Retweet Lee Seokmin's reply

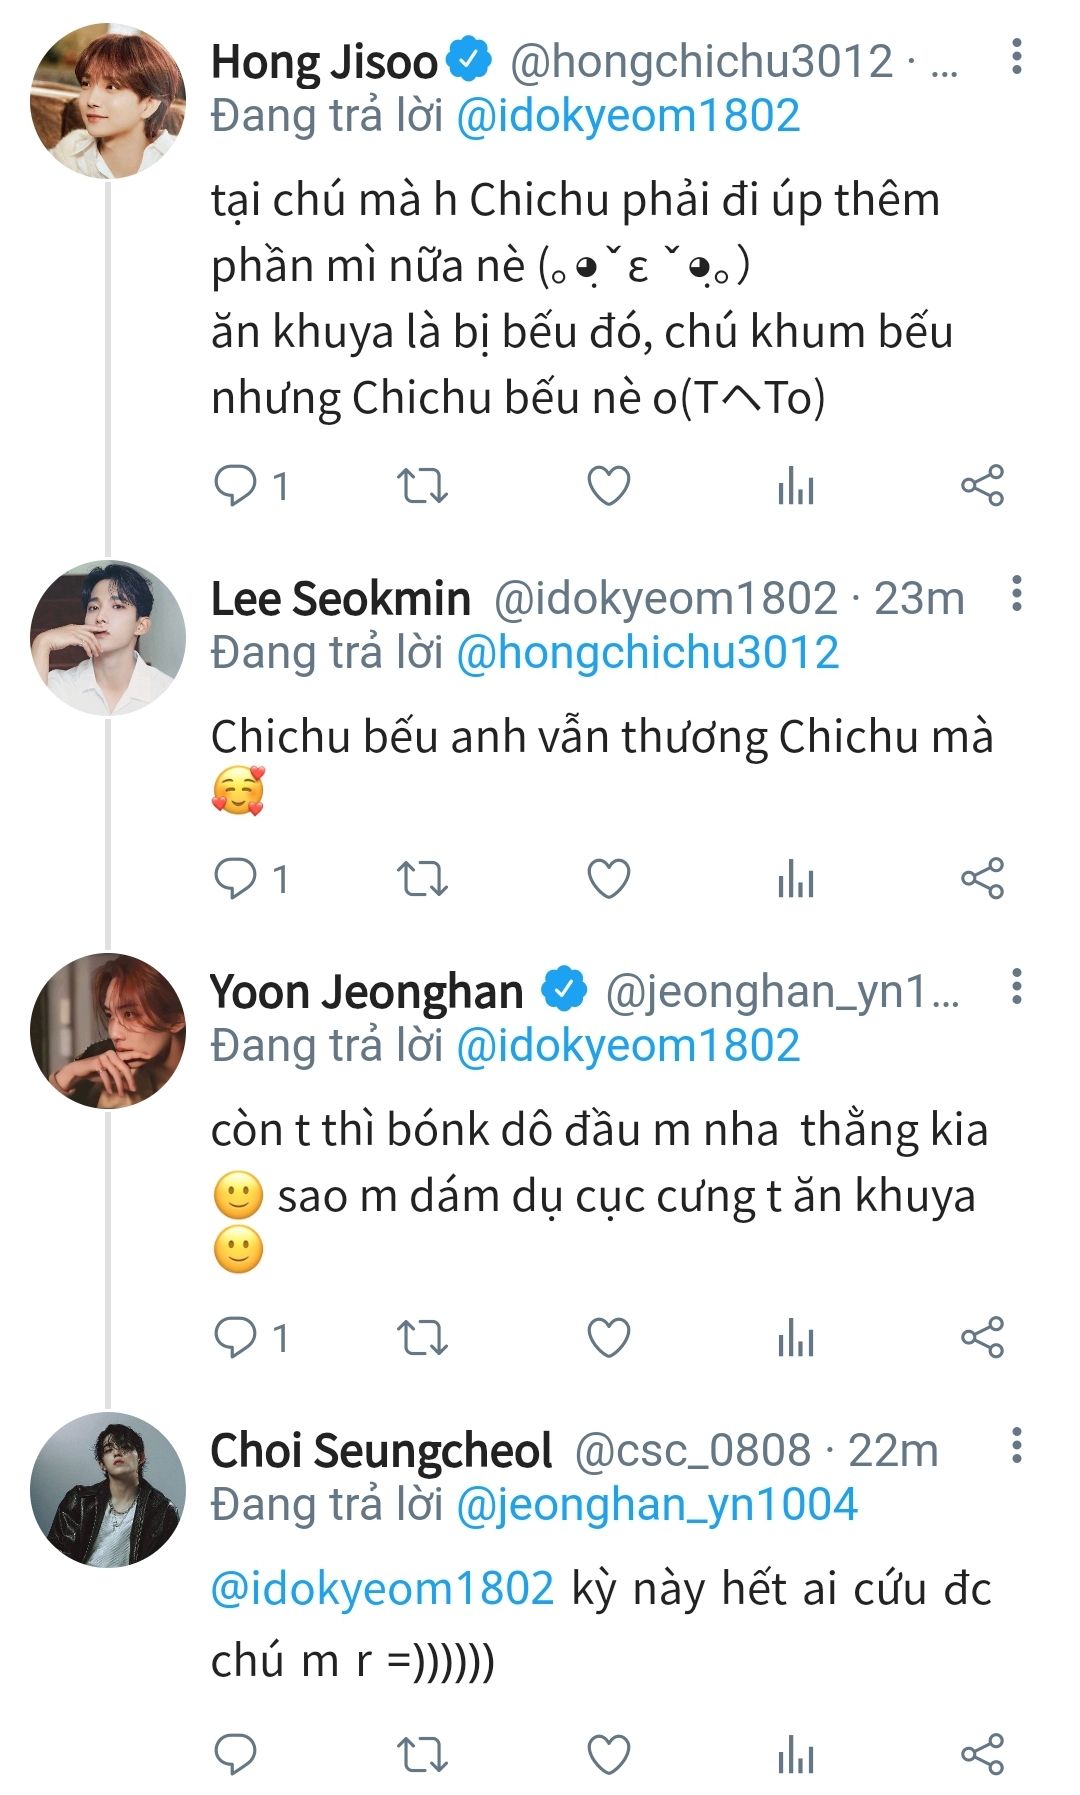[x=422, y=879]
